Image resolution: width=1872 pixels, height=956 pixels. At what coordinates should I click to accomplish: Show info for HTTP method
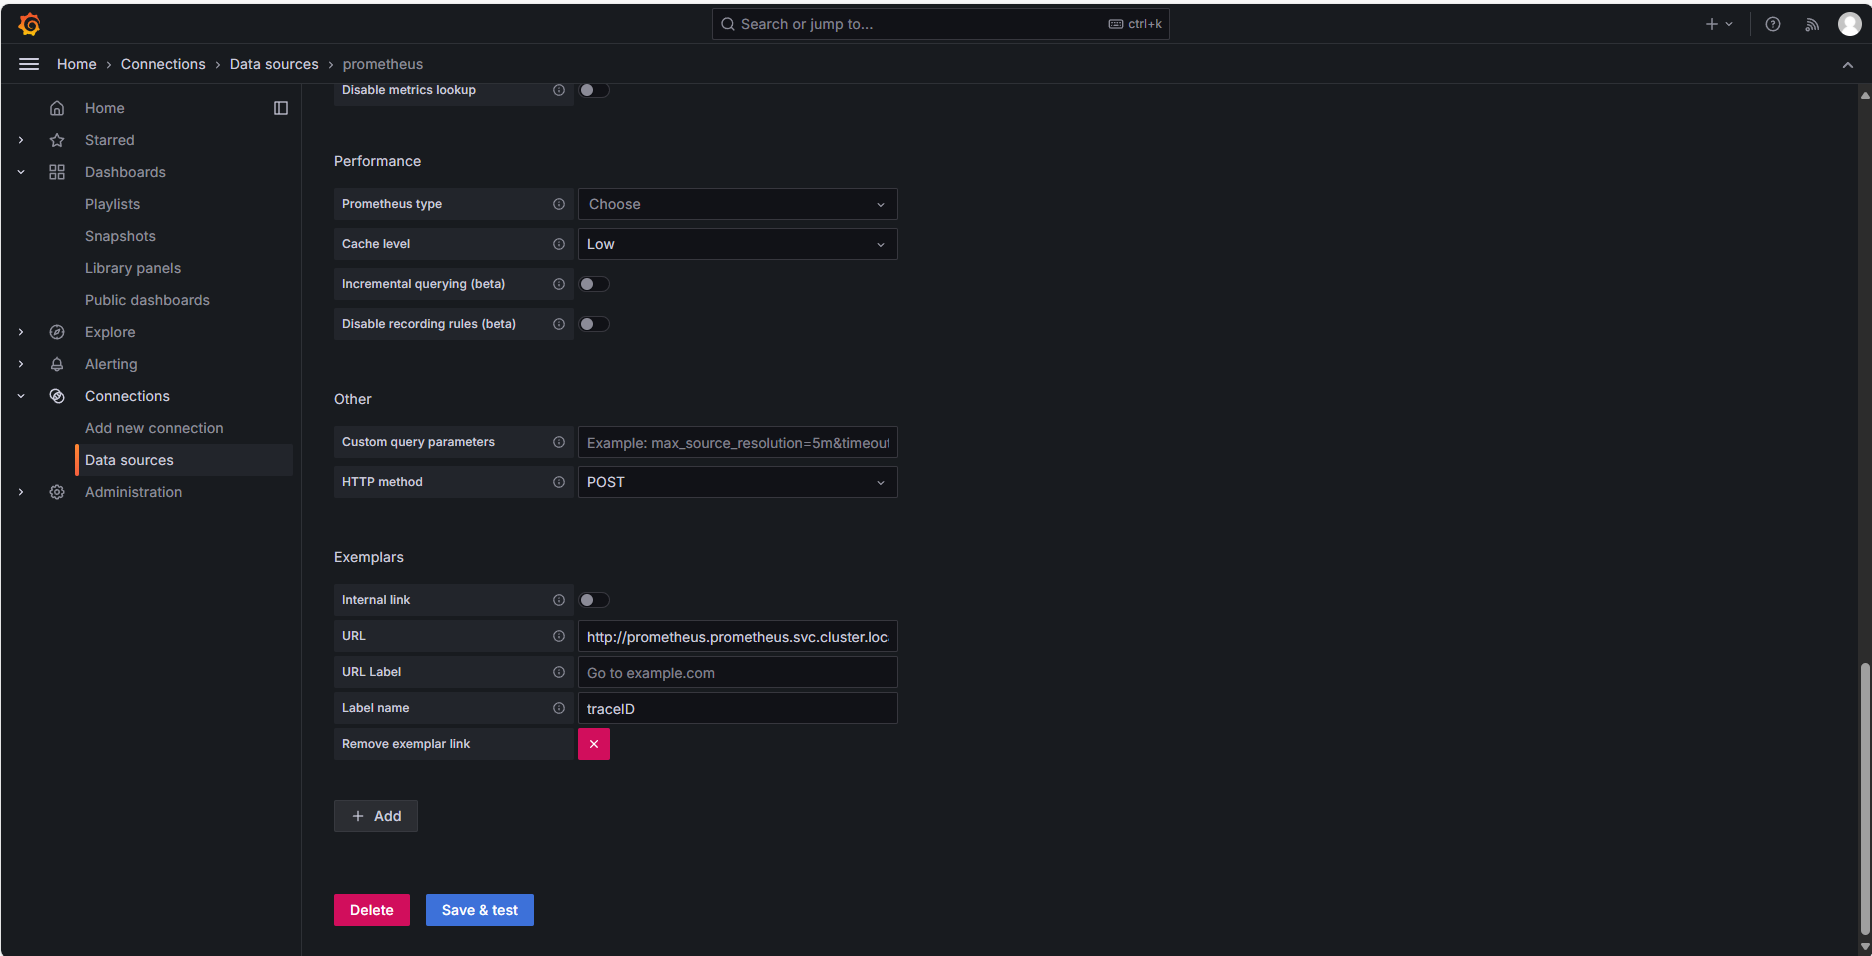[559, 482]
